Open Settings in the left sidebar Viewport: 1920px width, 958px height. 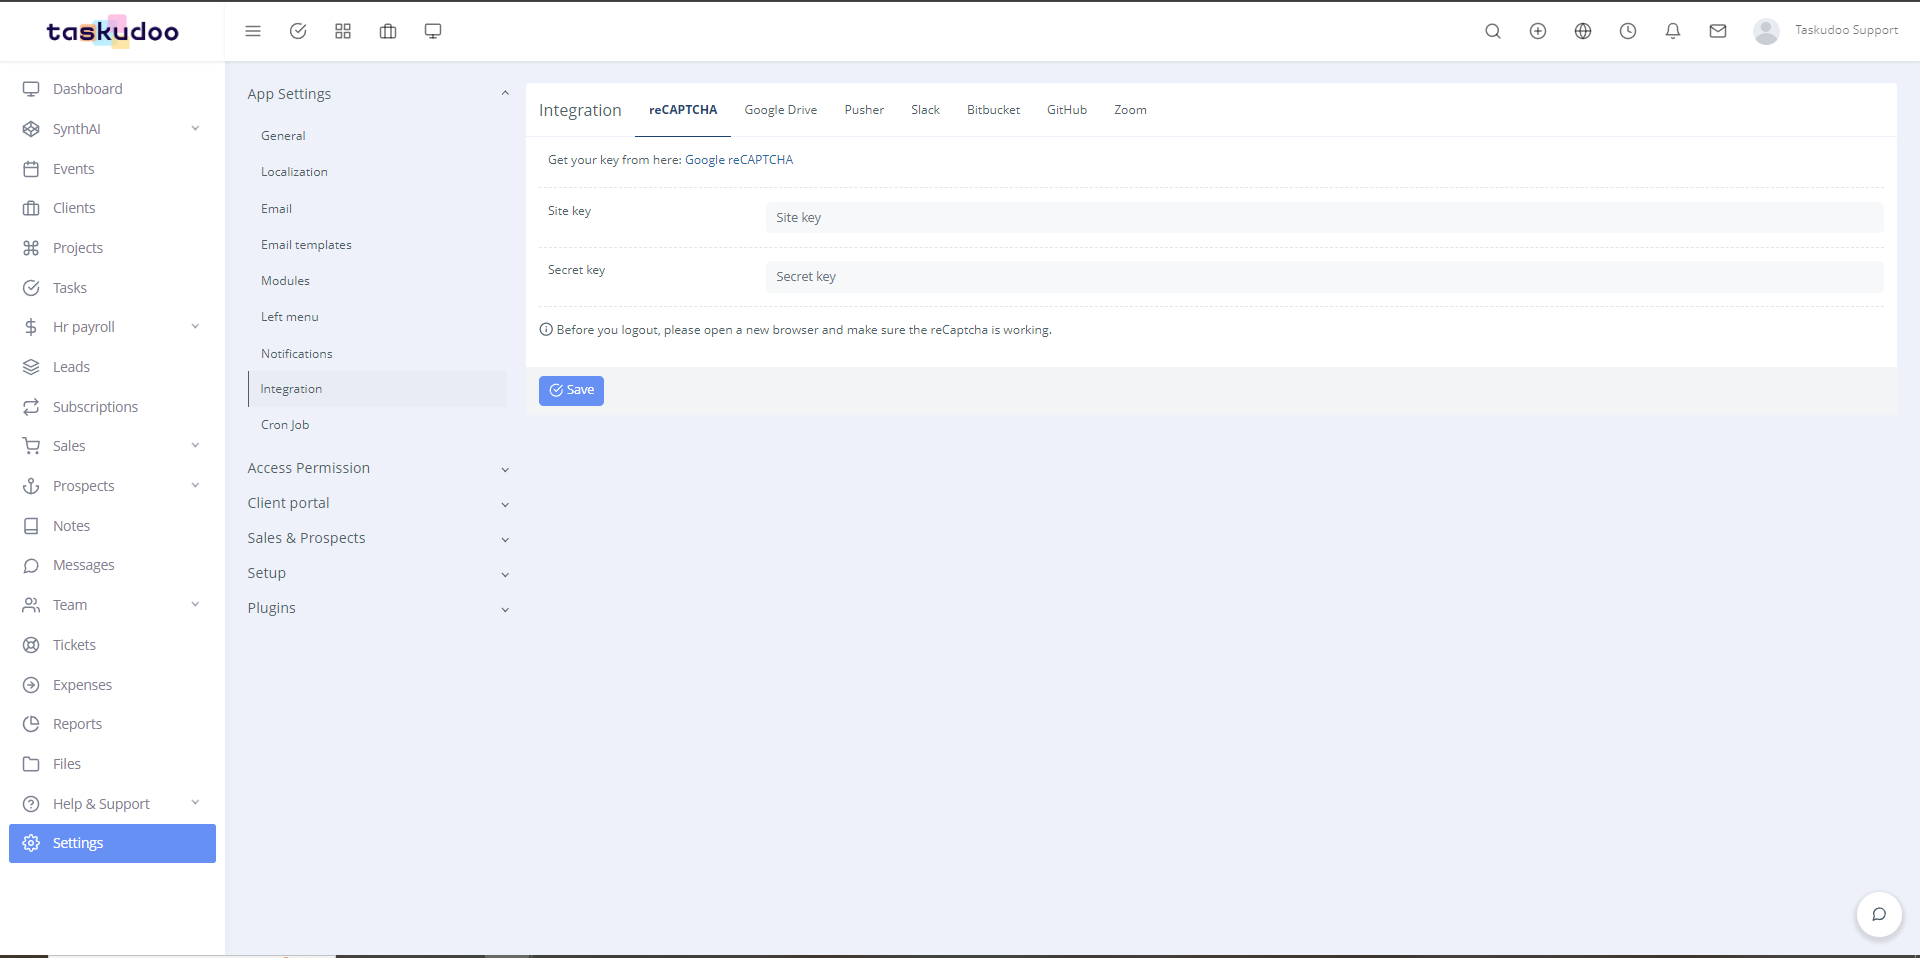[x=112, y=843]
